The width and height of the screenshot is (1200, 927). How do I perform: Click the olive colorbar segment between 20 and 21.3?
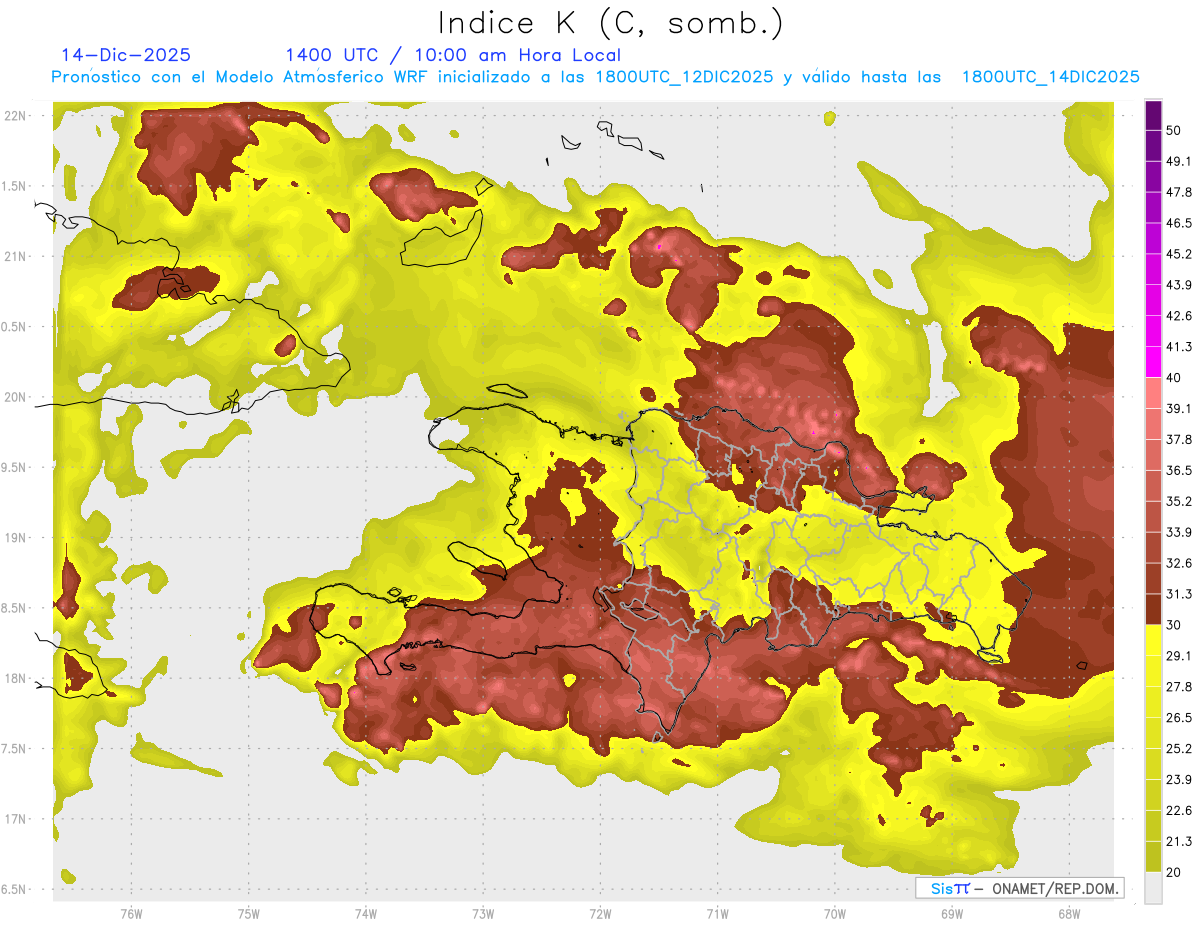click(1153, 856)
